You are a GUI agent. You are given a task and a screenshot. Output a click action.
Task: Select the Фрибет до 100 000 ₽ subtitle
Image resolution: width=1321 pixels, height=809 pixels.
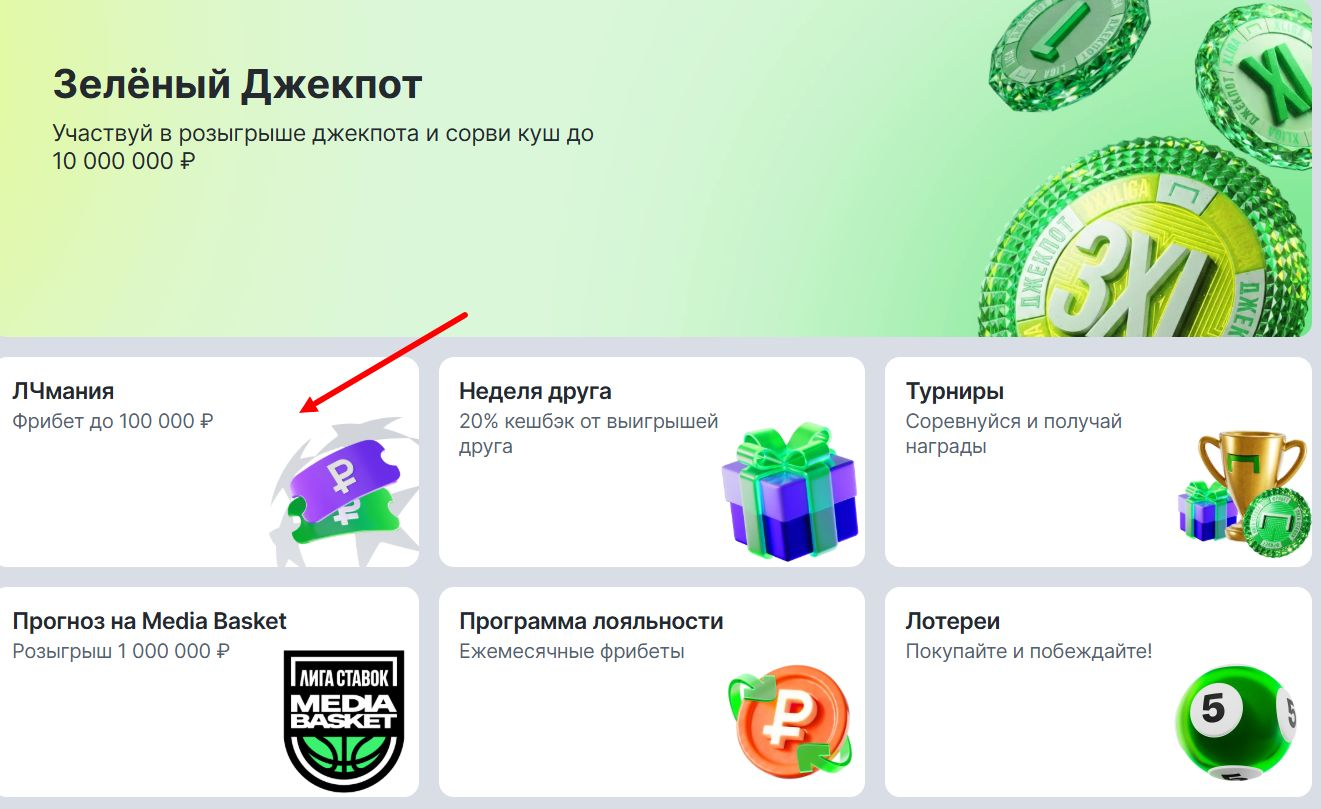(113, 422)
